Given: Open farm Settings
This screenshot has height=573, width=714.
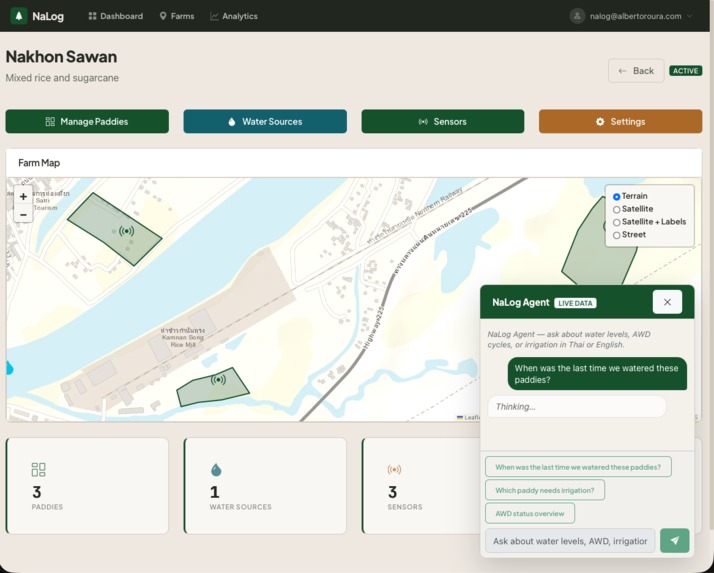Looking at the screenshot, I should (620, 122).
